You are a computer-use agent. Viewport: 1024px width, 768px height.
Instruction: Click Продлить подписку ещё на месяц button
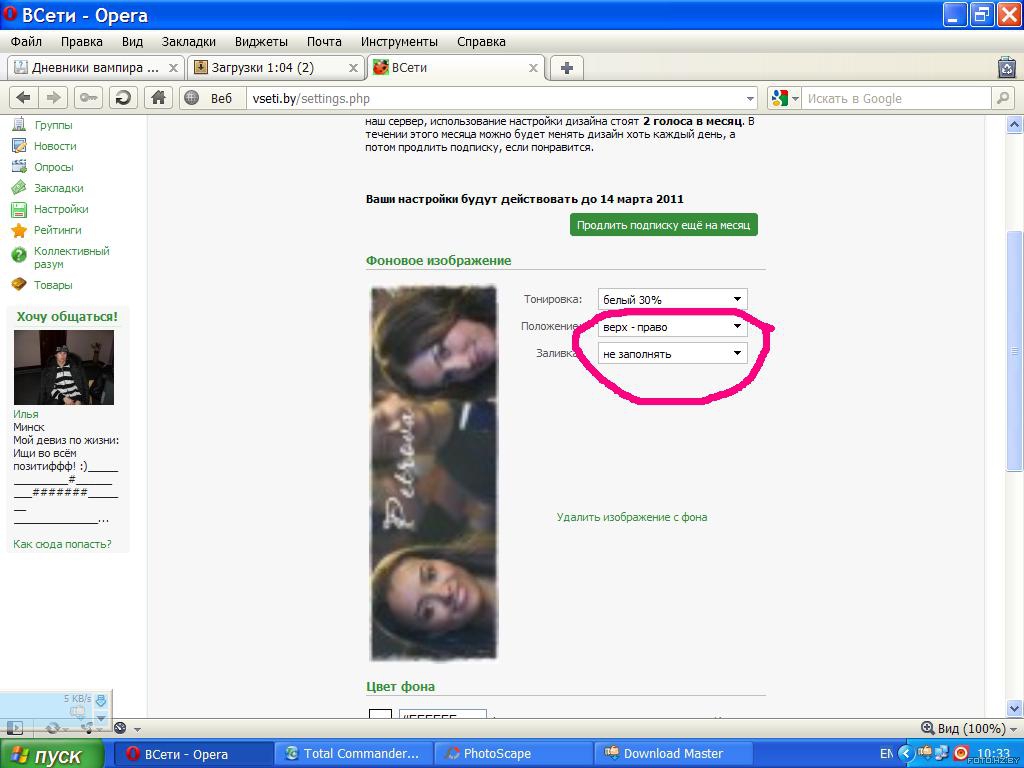pos(663,225)
